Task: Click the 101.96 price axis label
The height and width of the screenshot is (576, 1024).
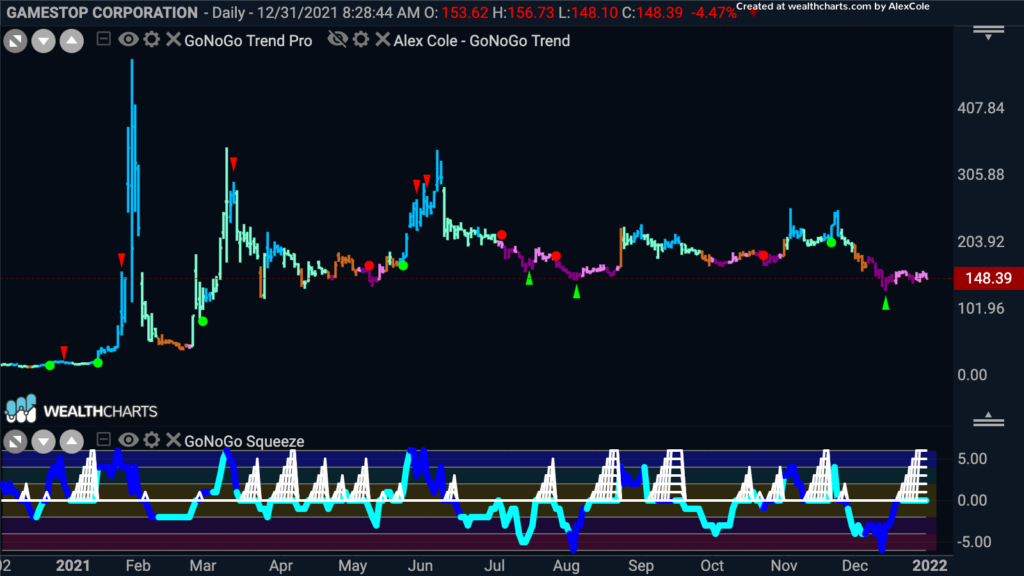Action: coord(981,308)
